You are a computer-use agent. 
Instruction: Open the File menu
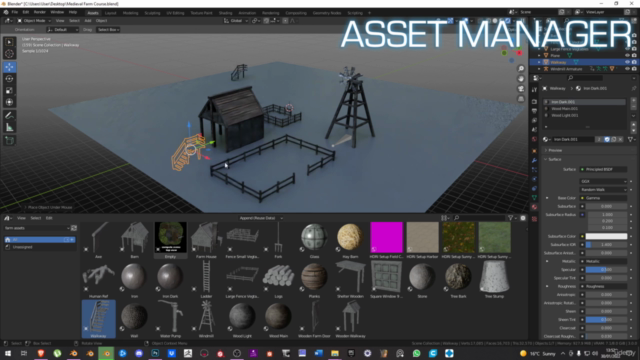[15, 12]
